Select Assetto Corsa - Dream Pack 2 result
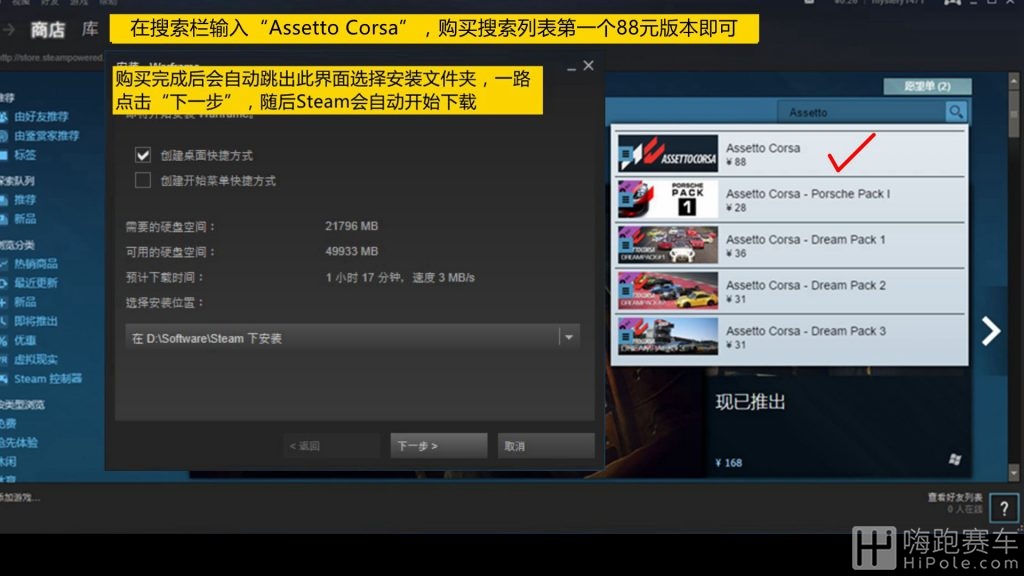This screenshot has width=1024, height=576. pyautogui.click(x=789, y=291)
